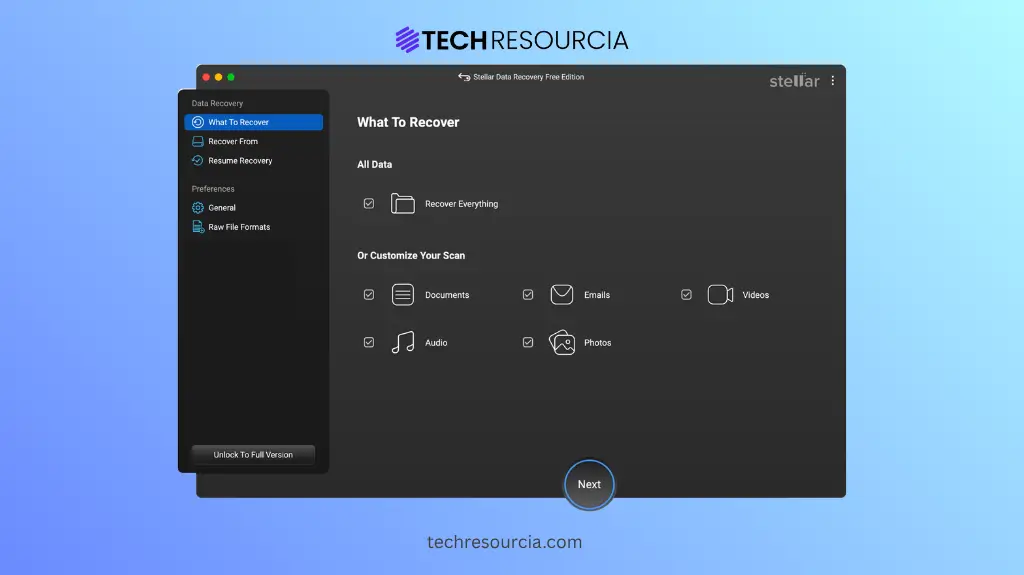Toggle the Recover Everything checkbox
This screenshot has width=1024, height=575.
pyautogui.click(x=369, y=204)
